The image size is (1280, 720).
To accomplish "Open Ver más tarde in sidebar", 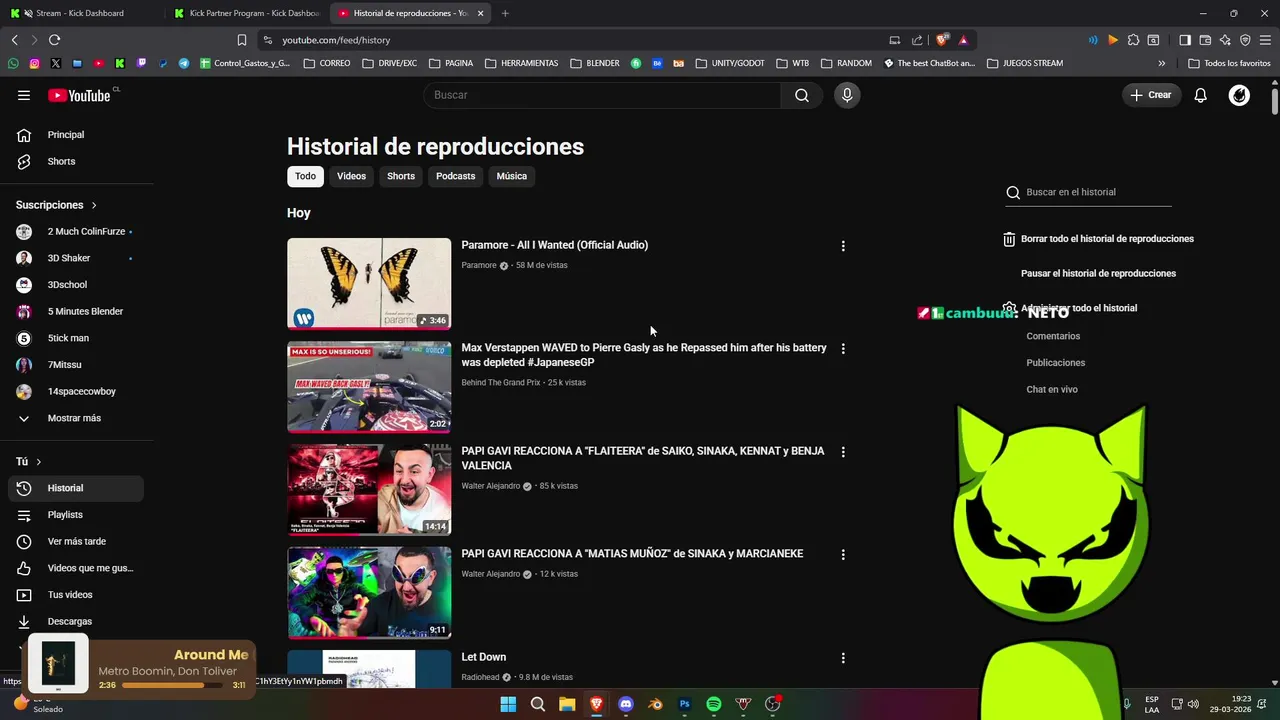I will (x=76, y=542).
